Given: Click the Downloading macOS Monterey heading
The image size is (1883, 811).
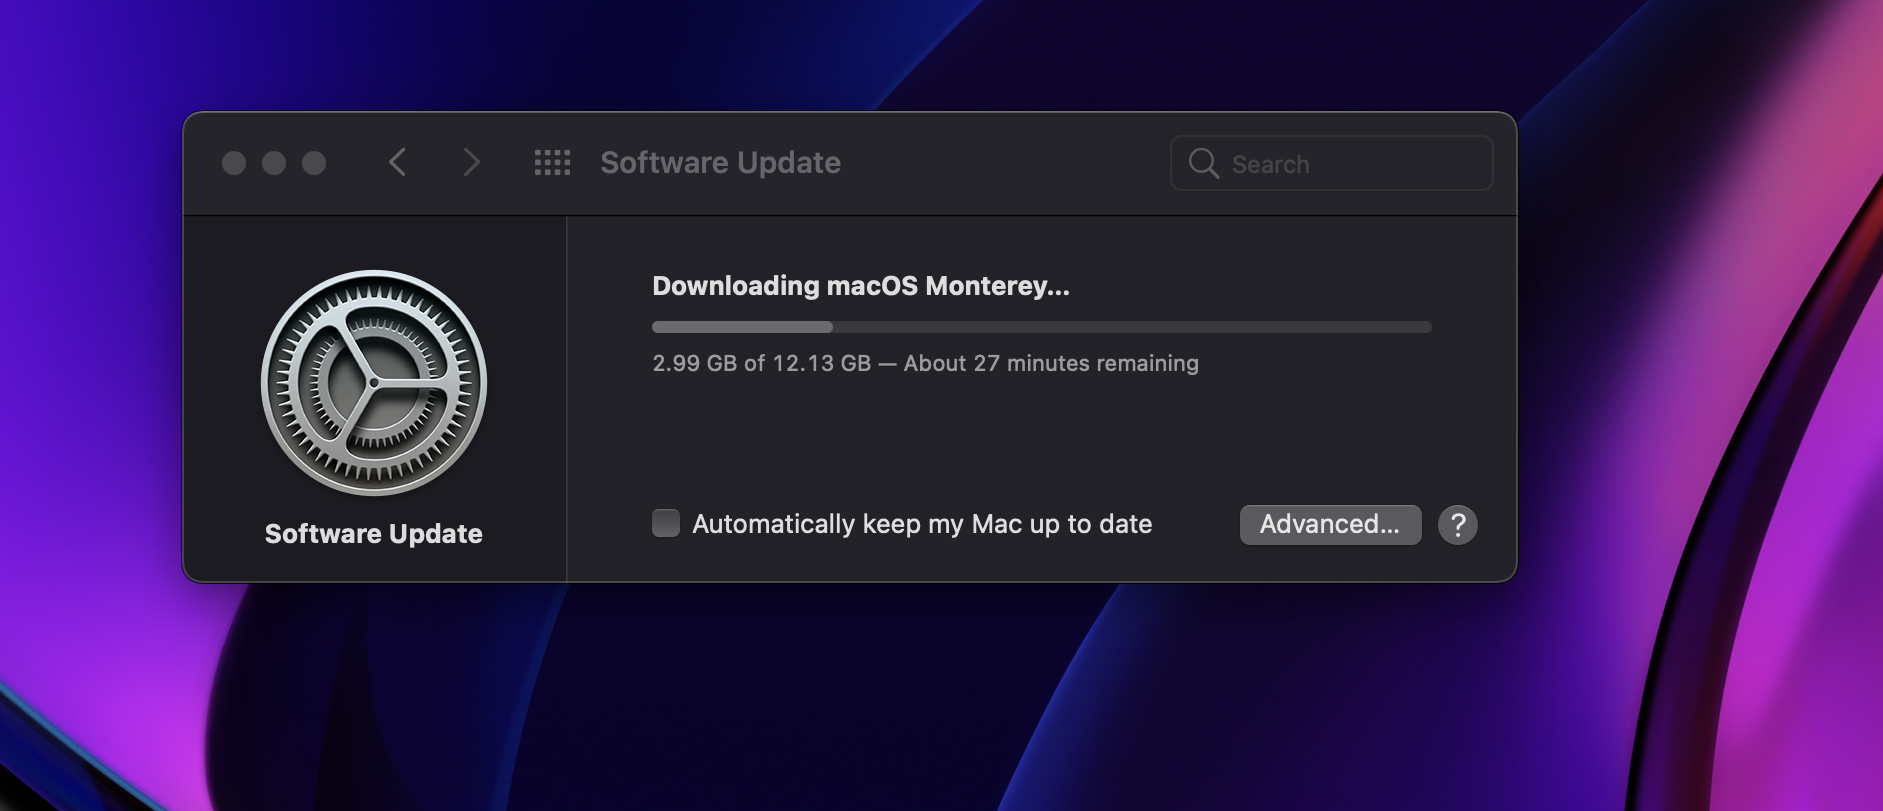Looking at the screenshot, I should 860,286.
